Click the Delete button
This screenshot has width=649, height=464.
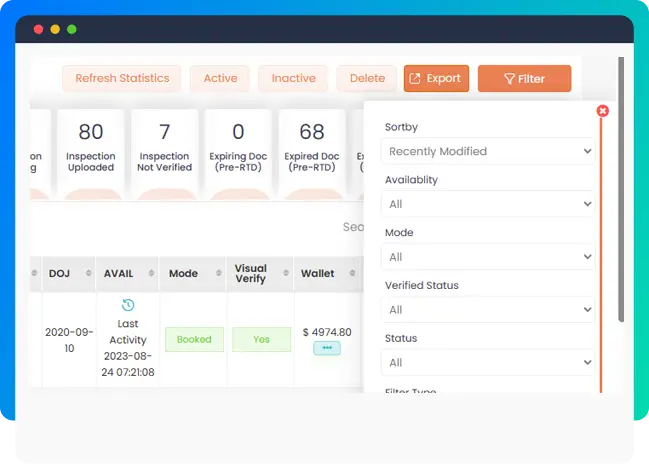pyautogui.click(x=367, y=79)
